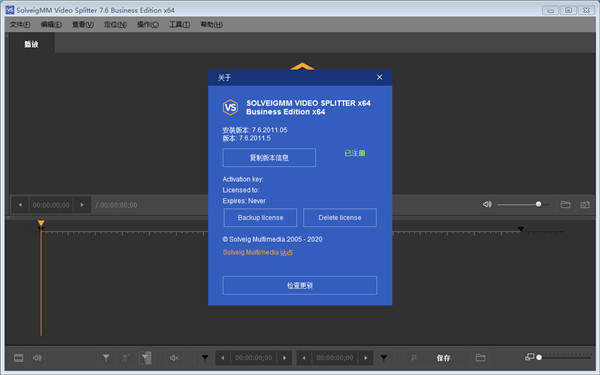Adjust the timeline zoom slider
600x375 pixels.
pyautogui.click(x=565, y=357)
